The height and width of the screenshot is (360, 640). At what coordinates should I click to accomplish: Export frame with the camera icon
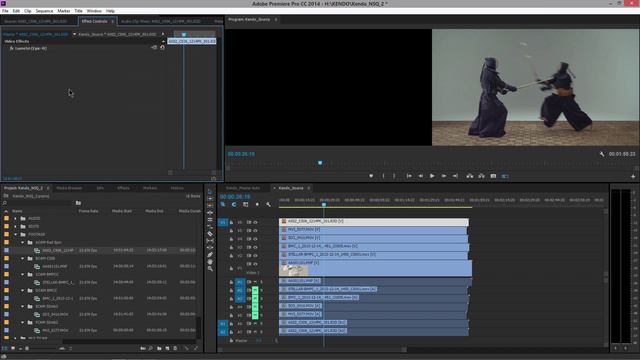click(x=493, y=176)
